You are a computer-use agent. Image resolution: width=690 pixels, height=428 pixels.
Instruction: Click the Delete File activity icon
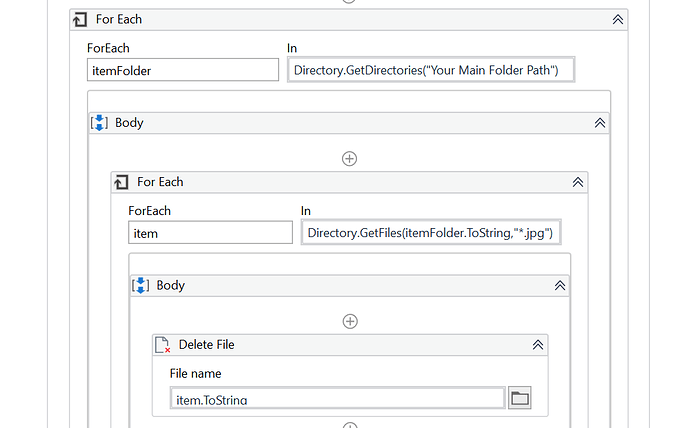(x=162, y=344)
